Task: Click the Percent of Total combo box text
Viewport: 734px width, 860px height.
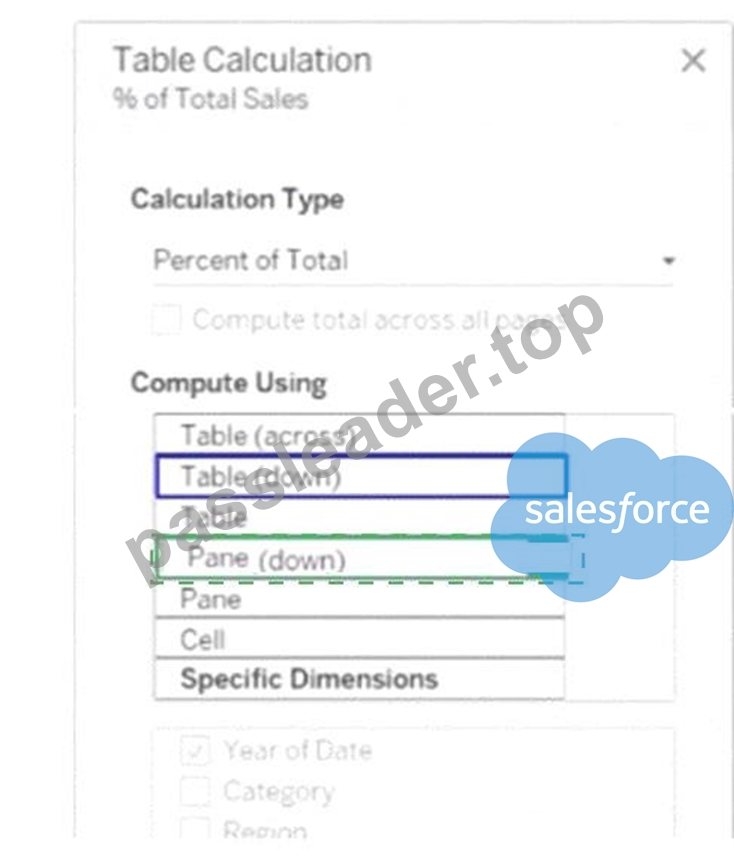Action: tap(251, 260)
